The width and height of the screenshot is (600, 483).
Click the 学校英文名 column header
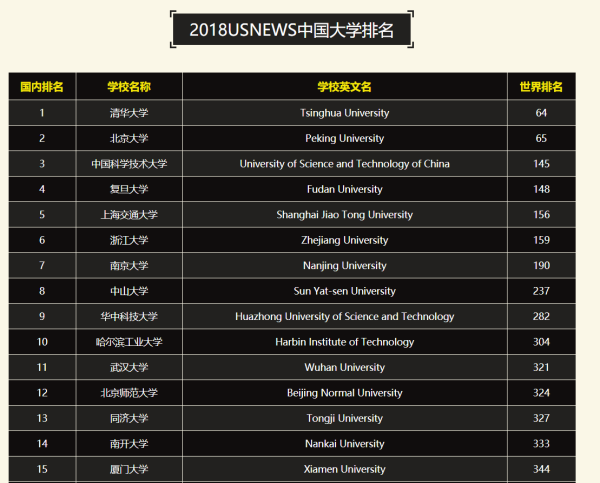pyautogui.click(x=344, y=86)
